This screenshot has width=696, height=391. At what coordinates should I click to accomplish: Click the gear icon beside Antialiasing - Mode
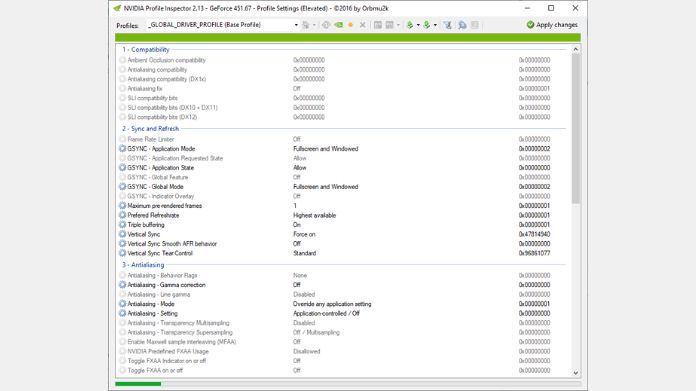123,304
